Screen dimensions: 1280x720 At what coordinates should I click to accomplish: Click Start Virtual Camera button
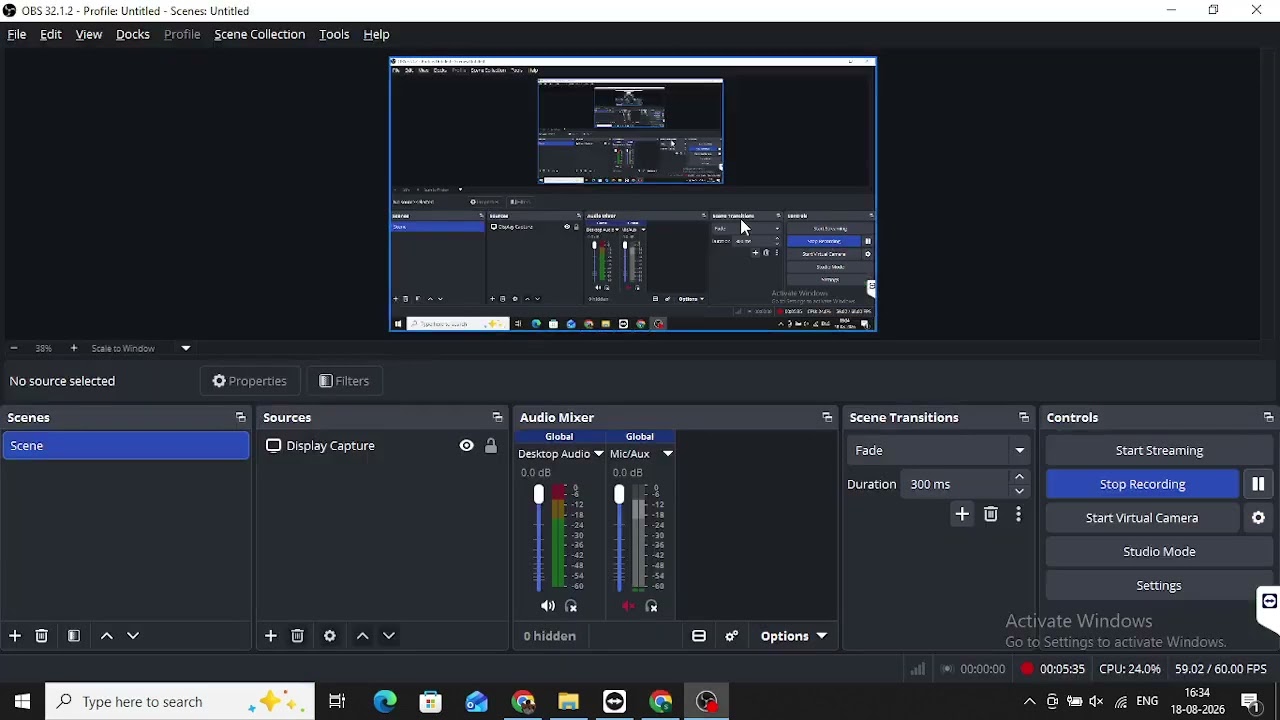pos(1142,518)
